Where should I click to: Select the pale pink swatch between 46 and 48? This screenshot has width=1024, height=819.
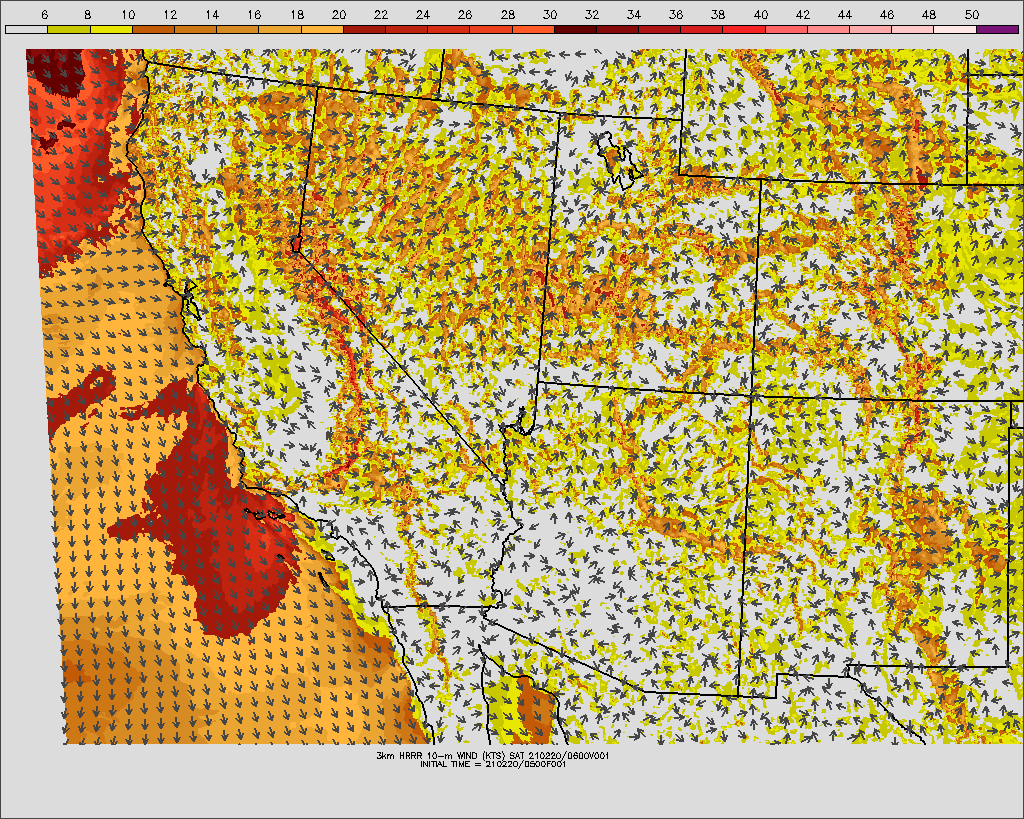[912, 29]
